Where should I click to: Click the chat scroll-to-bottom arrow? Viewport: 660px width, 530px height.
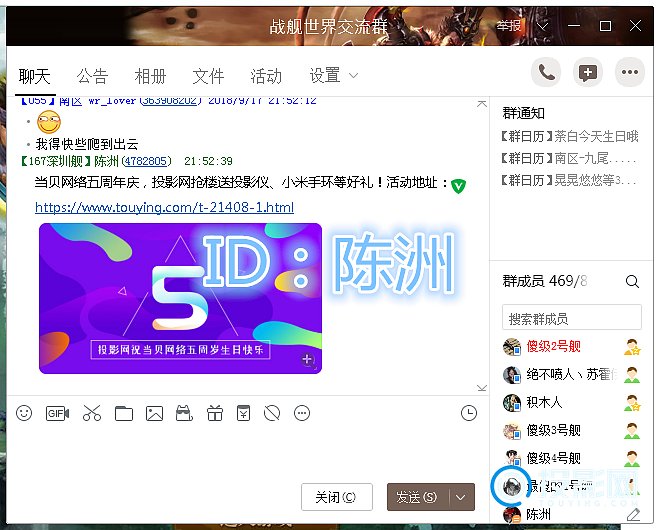click(482, 388)
